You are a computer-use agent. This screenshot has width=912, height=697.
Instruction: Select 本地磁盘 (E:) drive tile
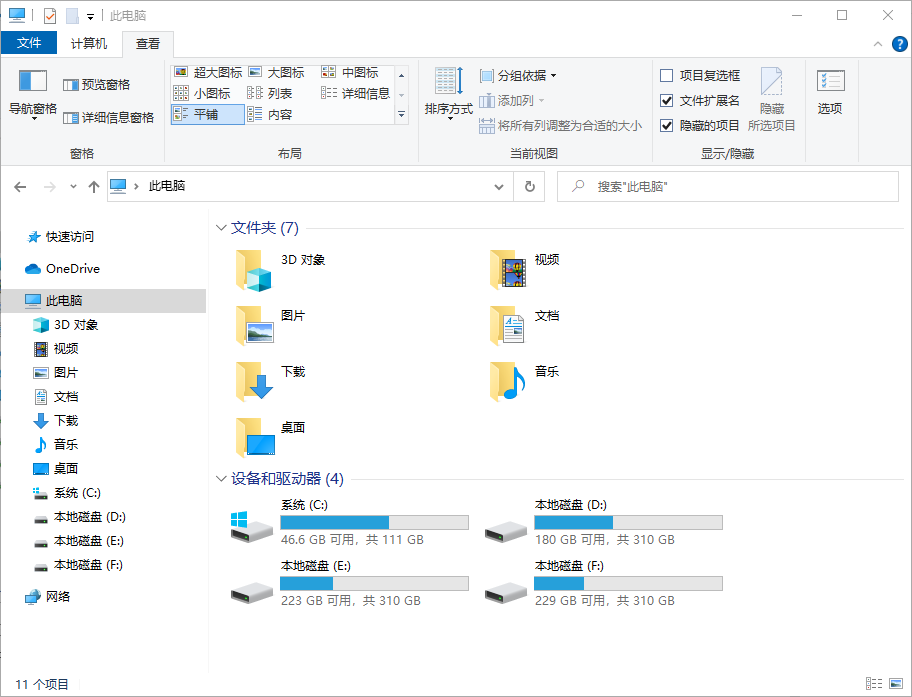pos(350,584)
